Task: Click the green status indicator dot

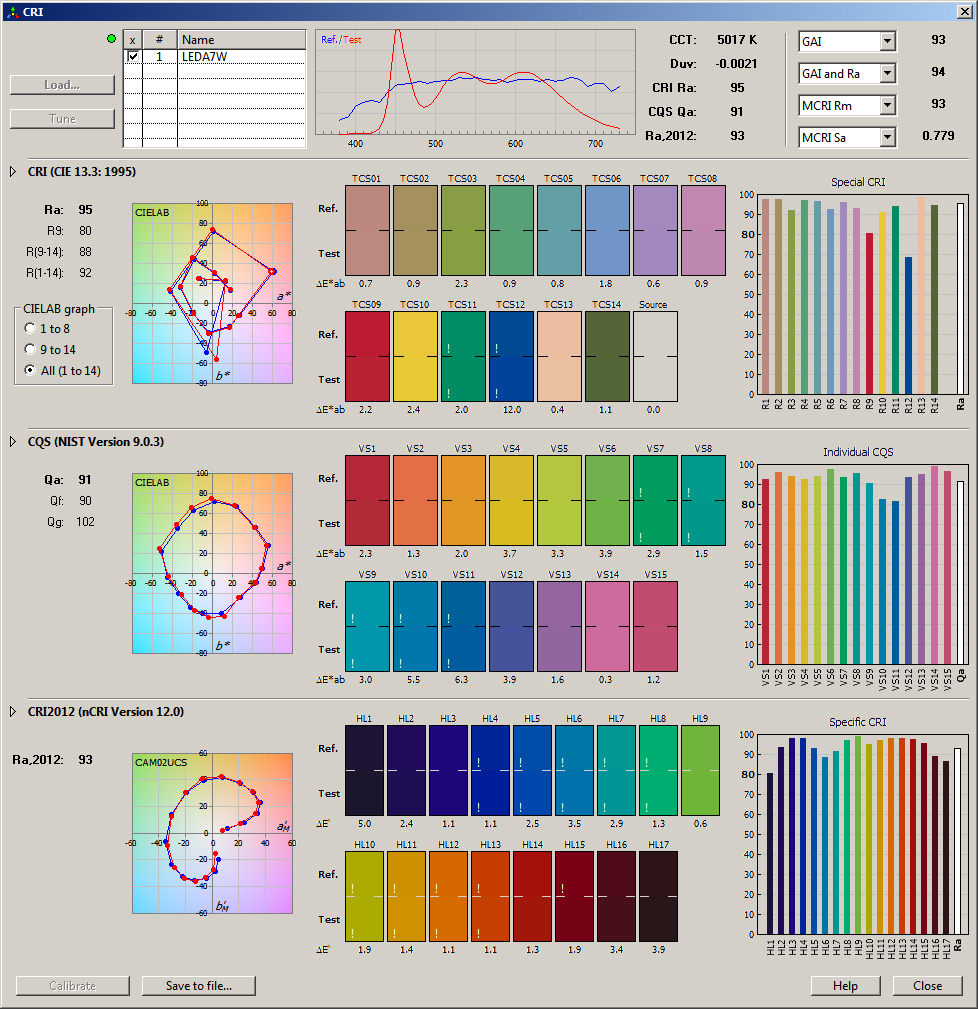Action: [x=111, y=39]
